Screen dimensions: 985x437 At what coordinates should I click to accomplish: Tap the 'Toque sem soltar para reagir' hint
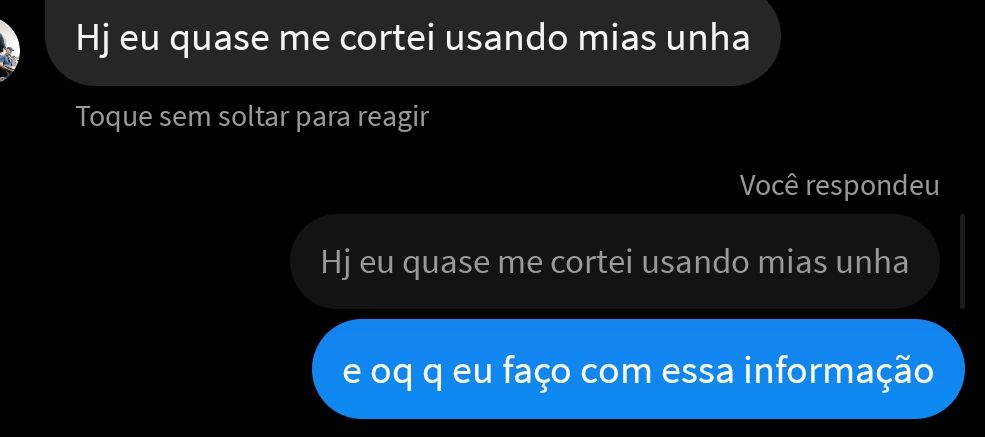(252, 117)
